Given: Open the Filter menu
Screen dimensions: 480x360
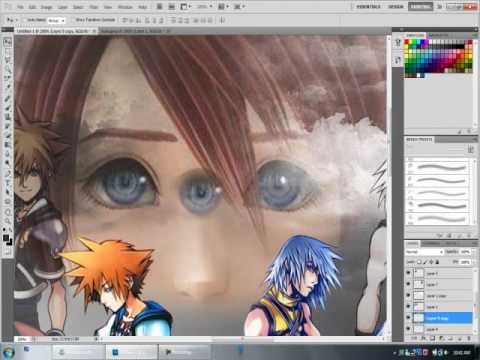Looking at the screenshot, I should click(94, 7).
